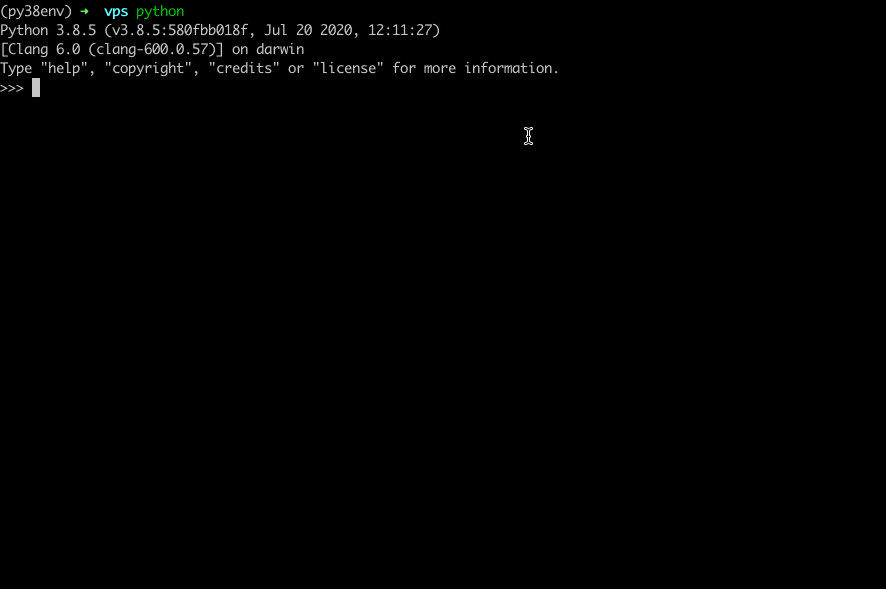The height and width of the screenshot is (589, 886).
Task: Click the cyan vps directory name
Action: point(116,12)
